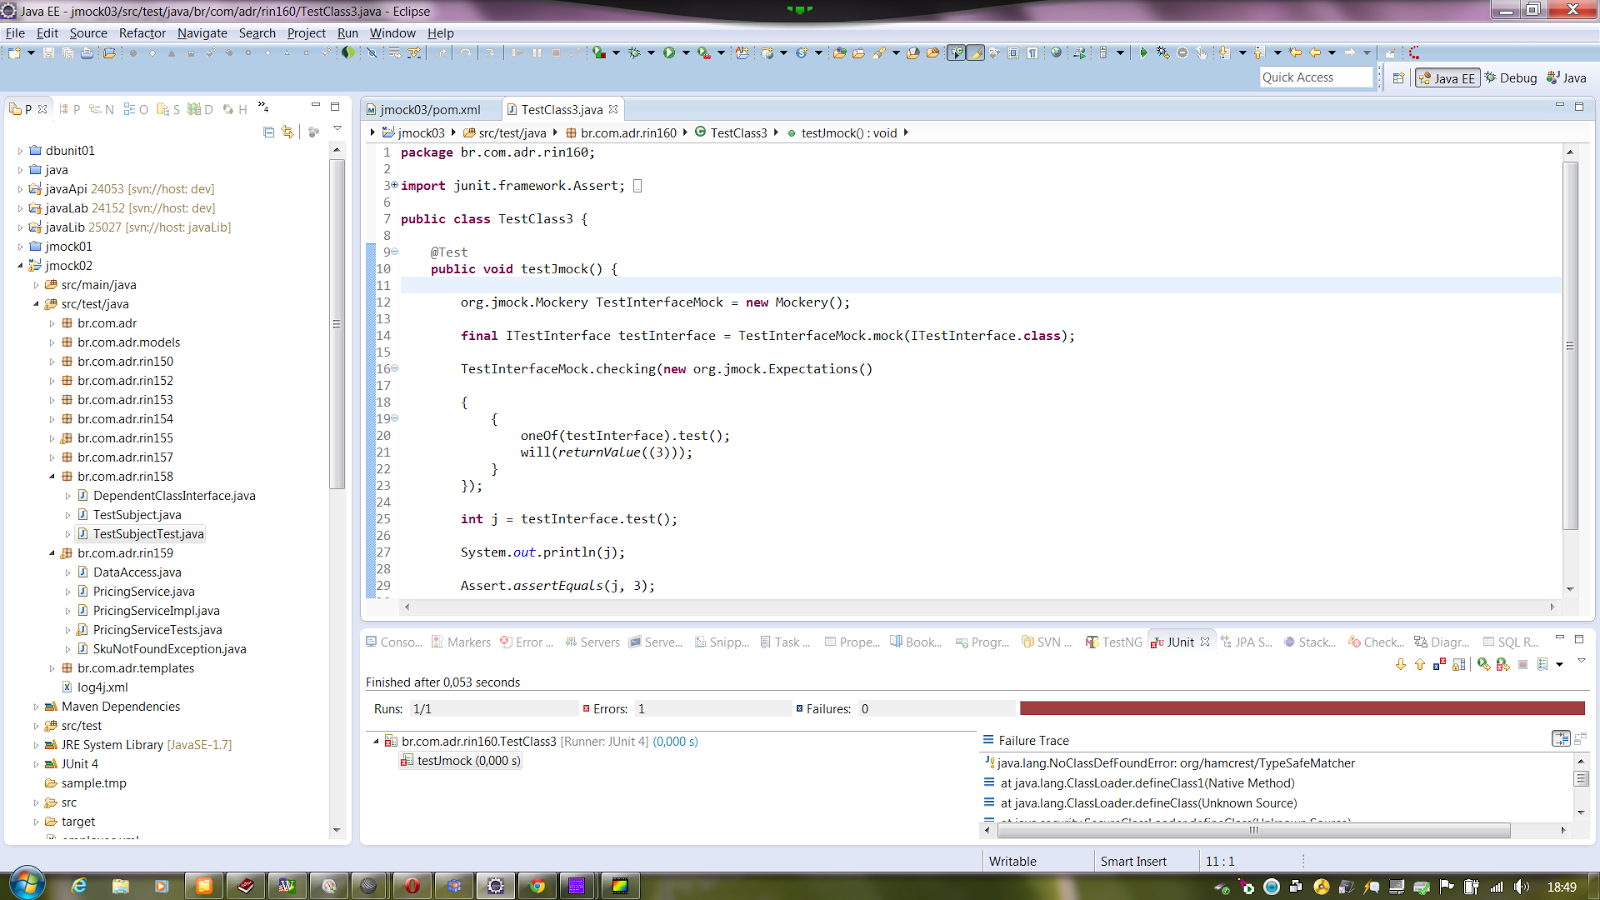Save the current file
This screenshot has height=900, width=1600.
[x=48, y=54]
